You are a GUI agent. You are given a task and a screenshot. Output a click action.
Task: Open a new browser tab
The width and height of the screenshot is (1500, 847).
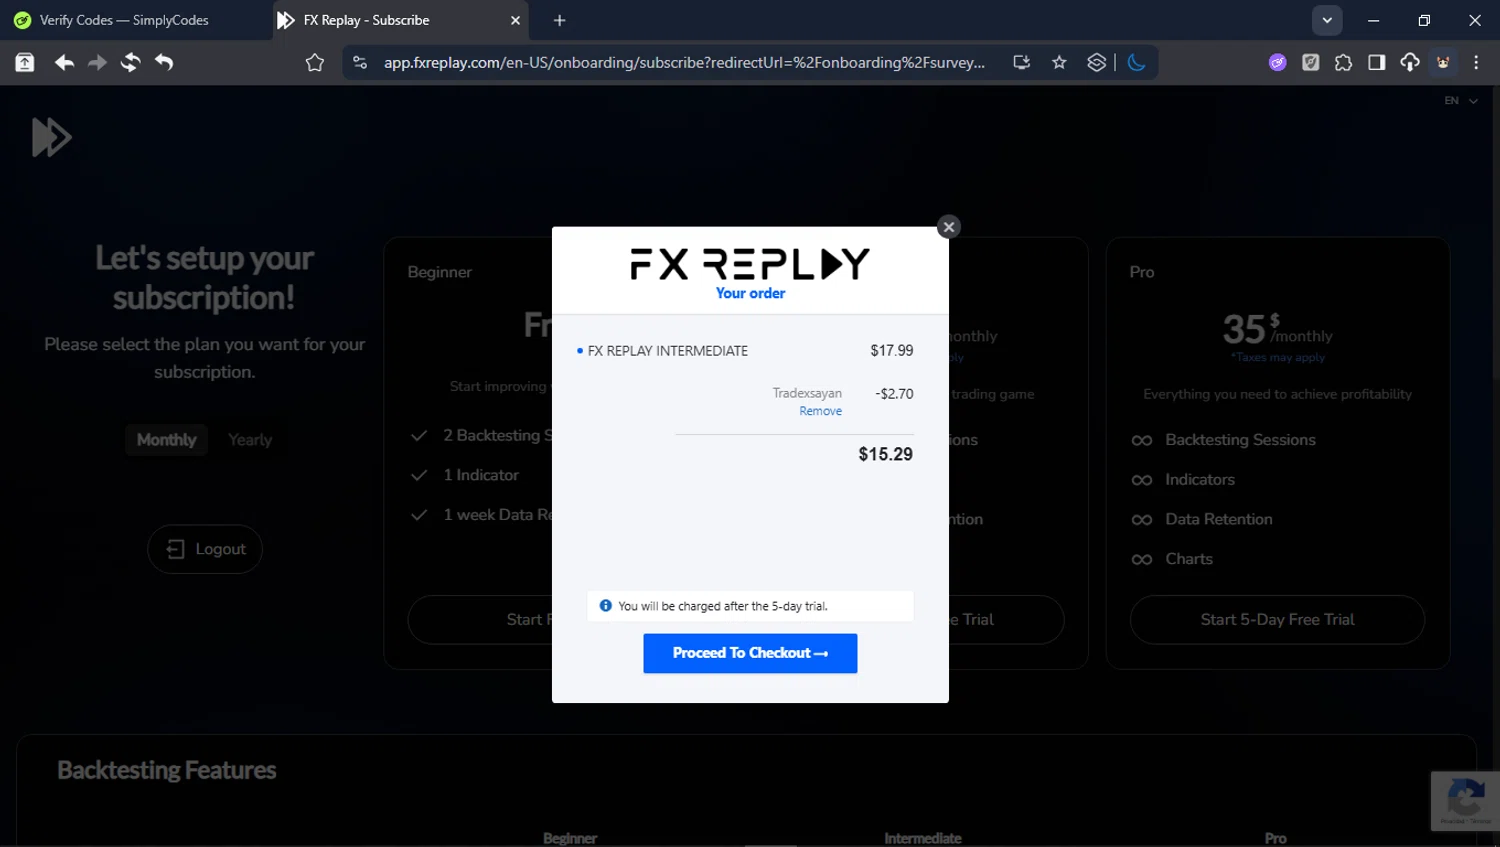click(559, 20)
